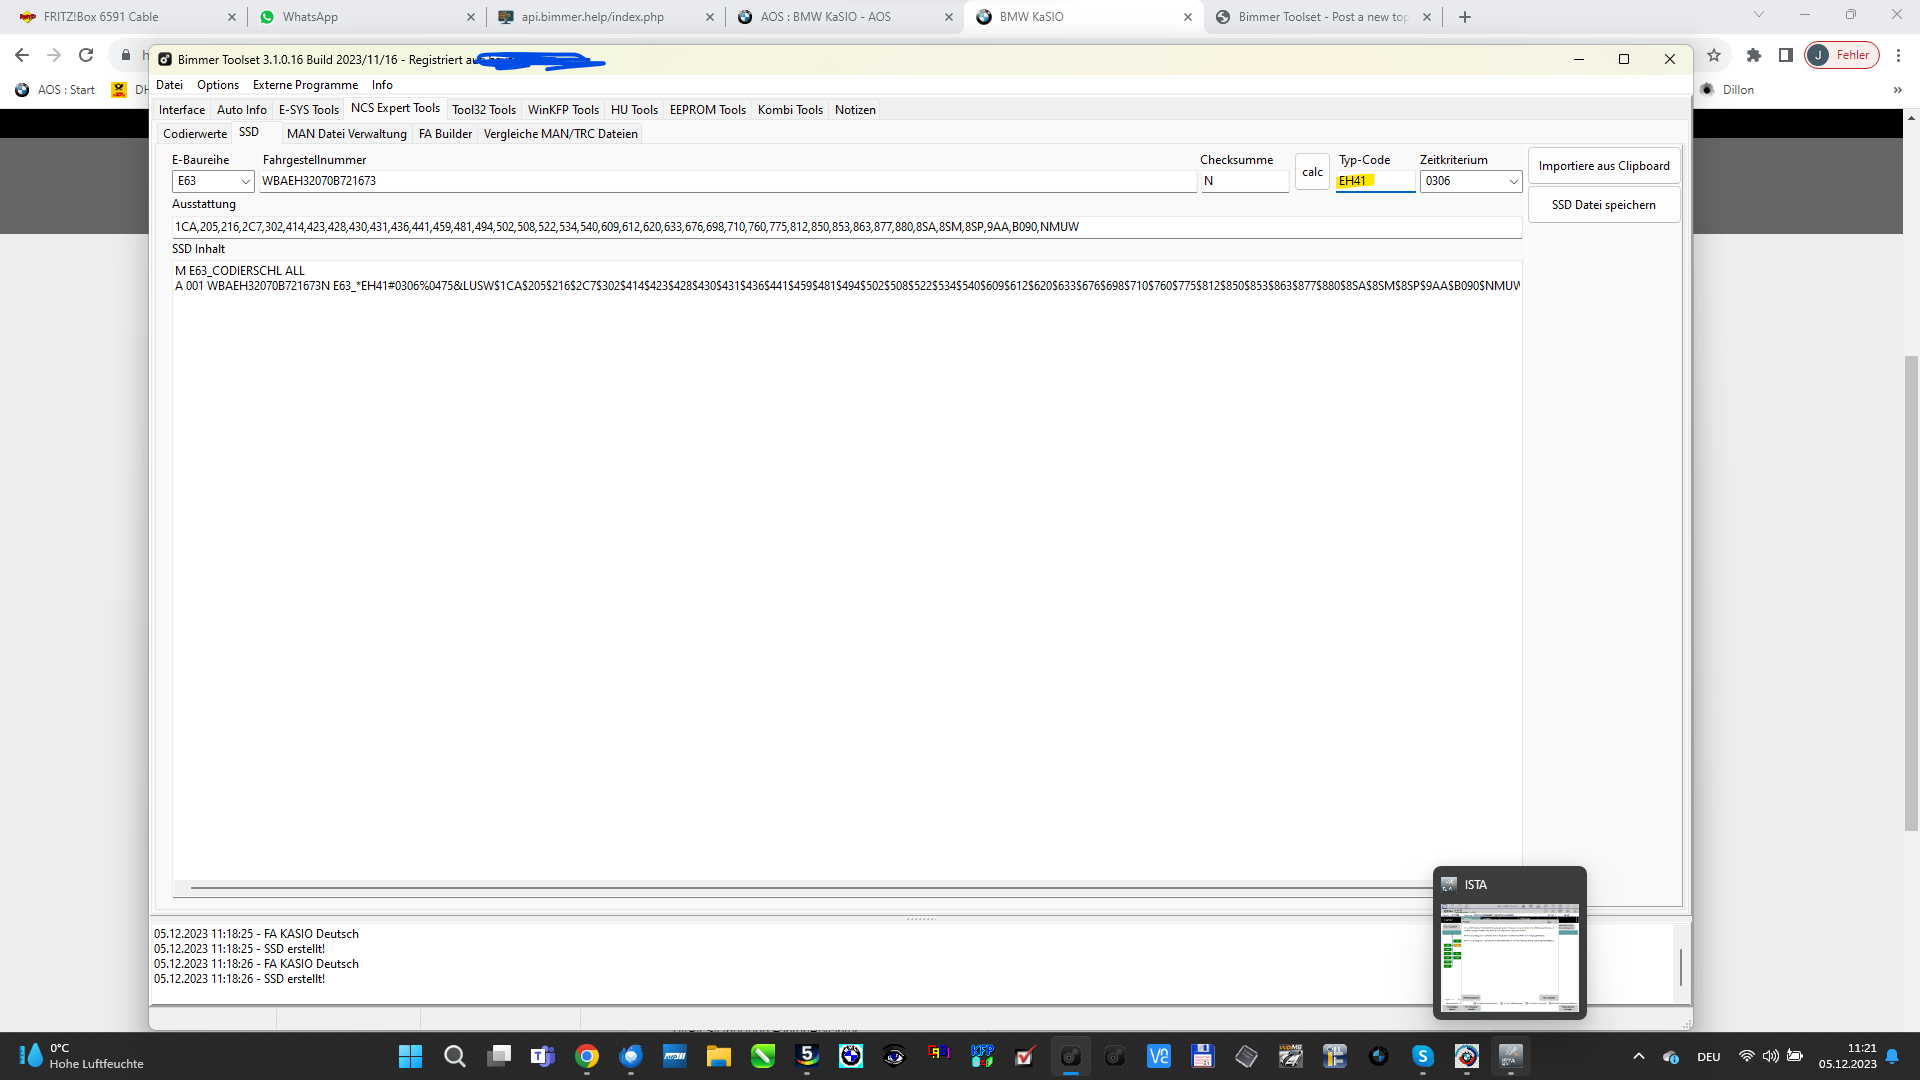The width and height of the screenshot is (1920, 1080).
Task: Click SSD Datei speichern button
Action: (x=1604, y=205)
